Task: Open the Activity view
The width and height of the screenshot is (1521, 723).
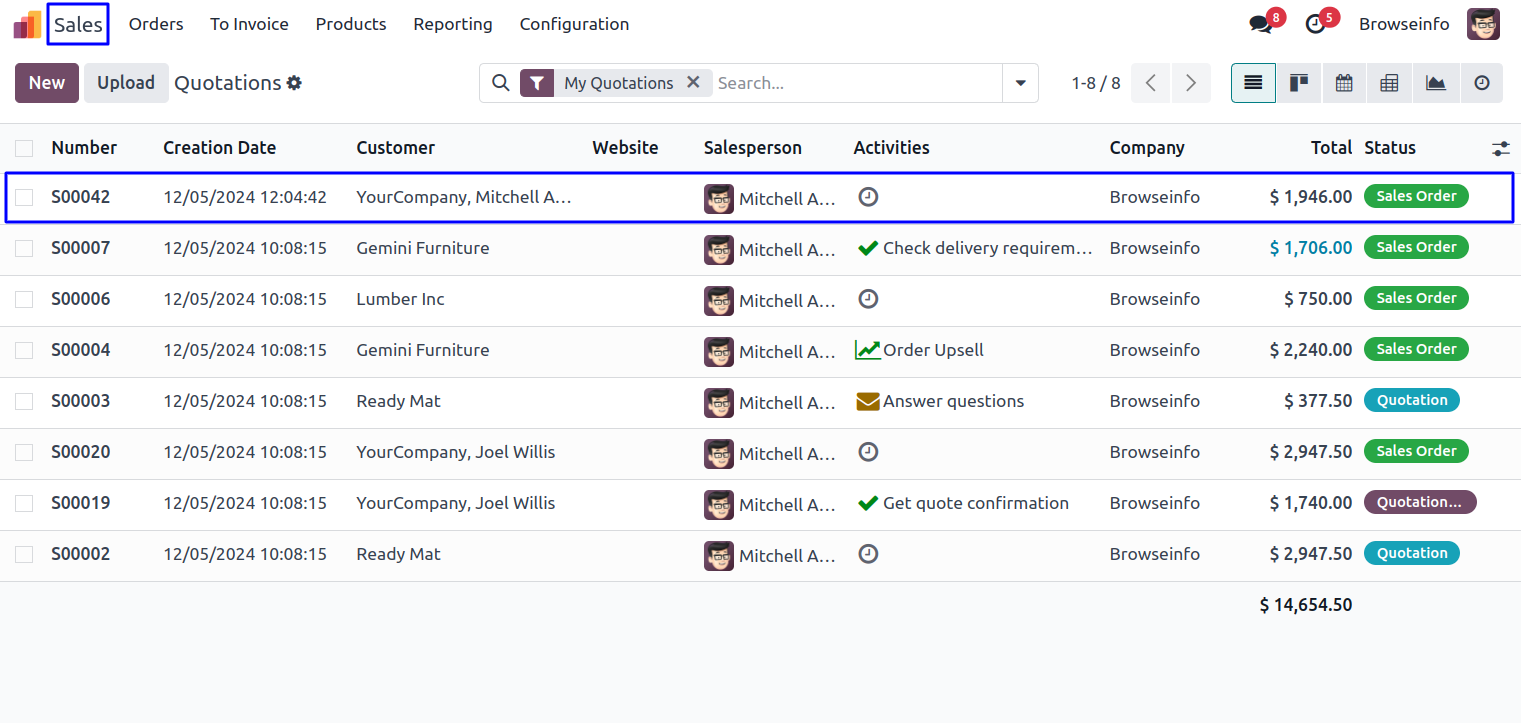Action: tap(1482, 83)
